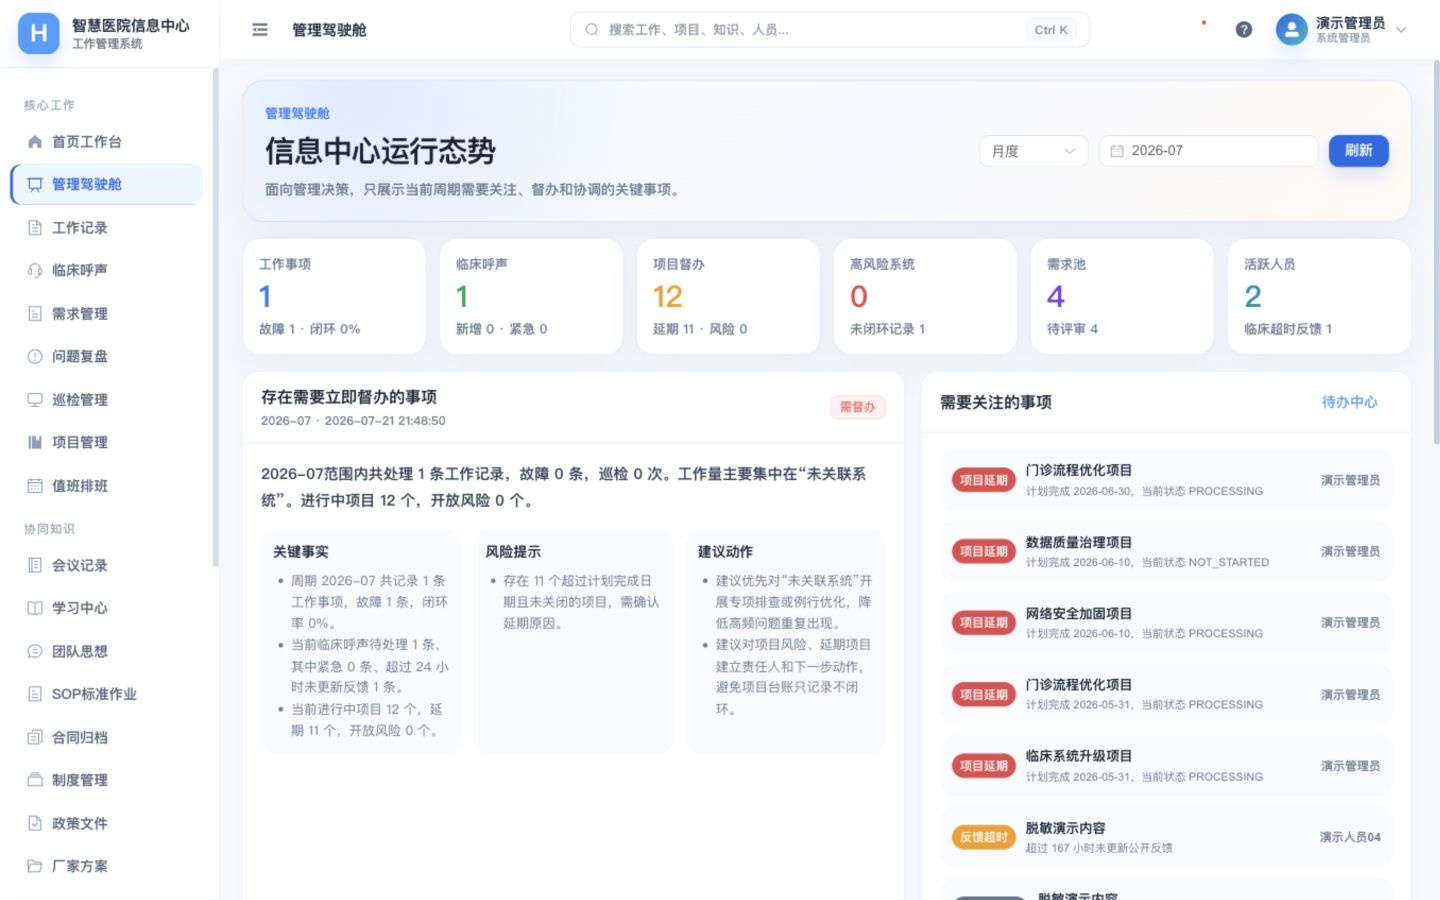
Task: Click the 核心工作 section label
Action: coord(49,105)
